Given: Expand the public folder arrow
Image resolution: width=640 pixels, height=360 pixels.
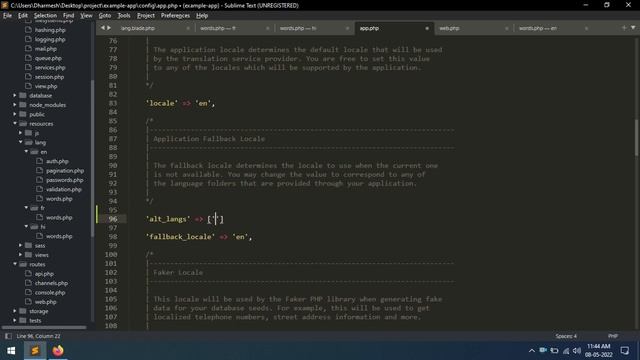Looking at the screenshot, I should point(15,114).
